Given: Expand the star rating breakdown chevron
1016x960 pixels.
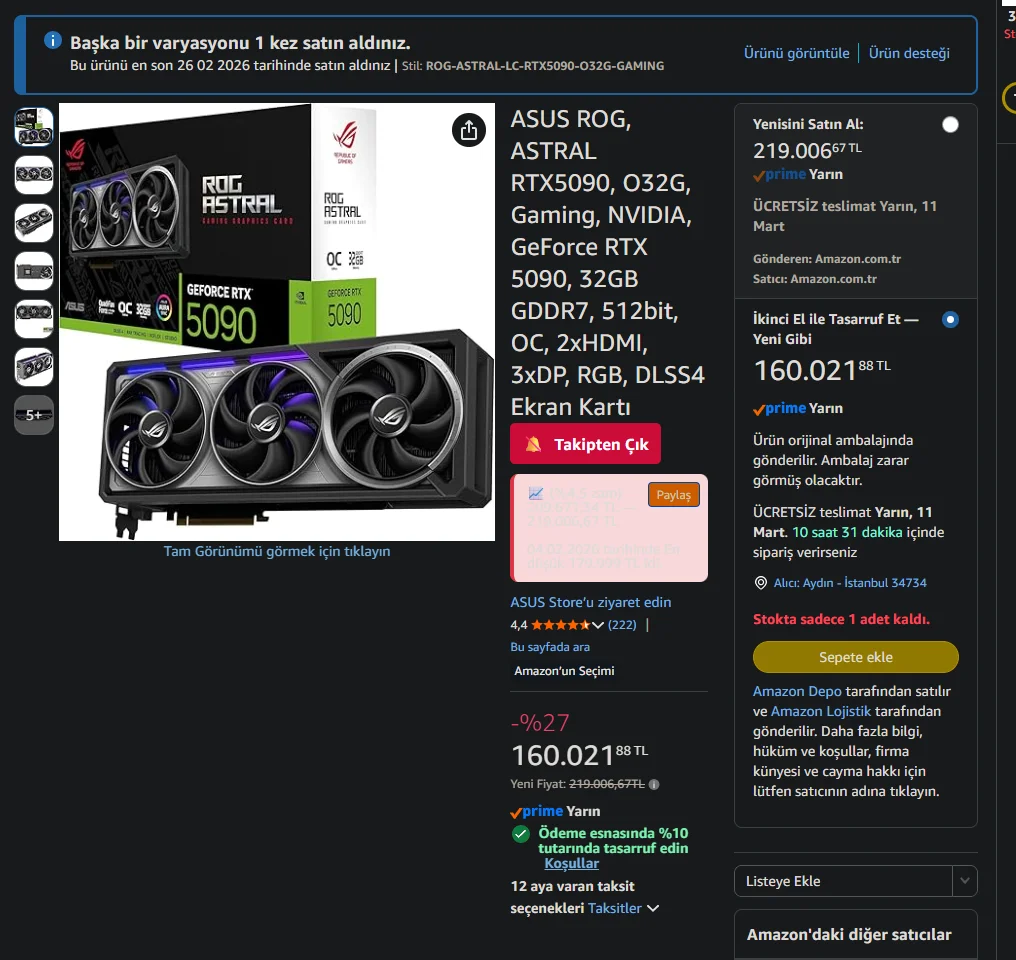Looking at the screenshot, I should (597, 625).
